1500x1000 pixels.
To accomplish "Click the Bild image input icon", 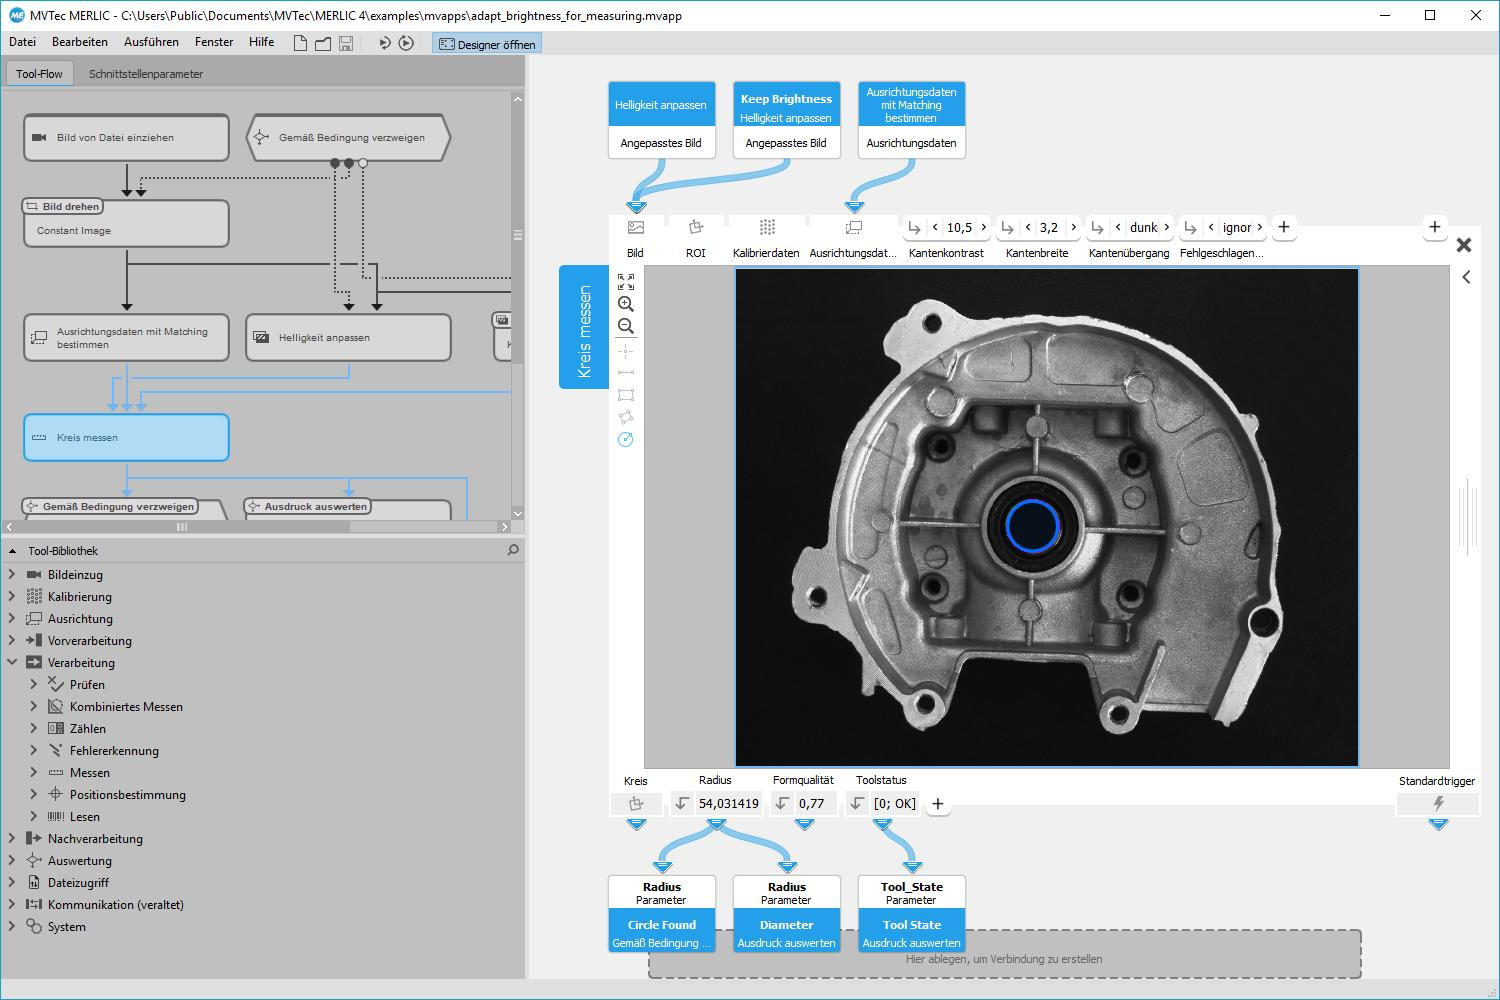I will (x=636, y=228).
